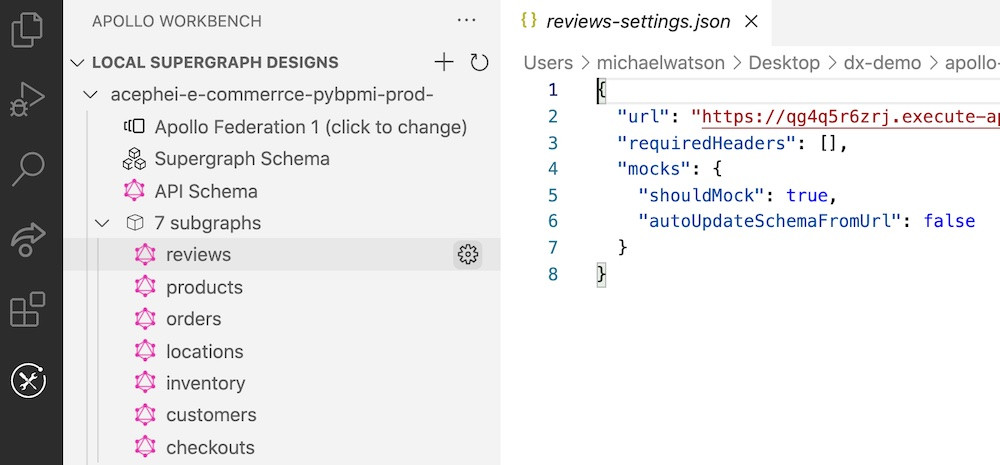Close the reviews-settings.json tab
The height and width of the screenshot is (465, 1000).
752,21
